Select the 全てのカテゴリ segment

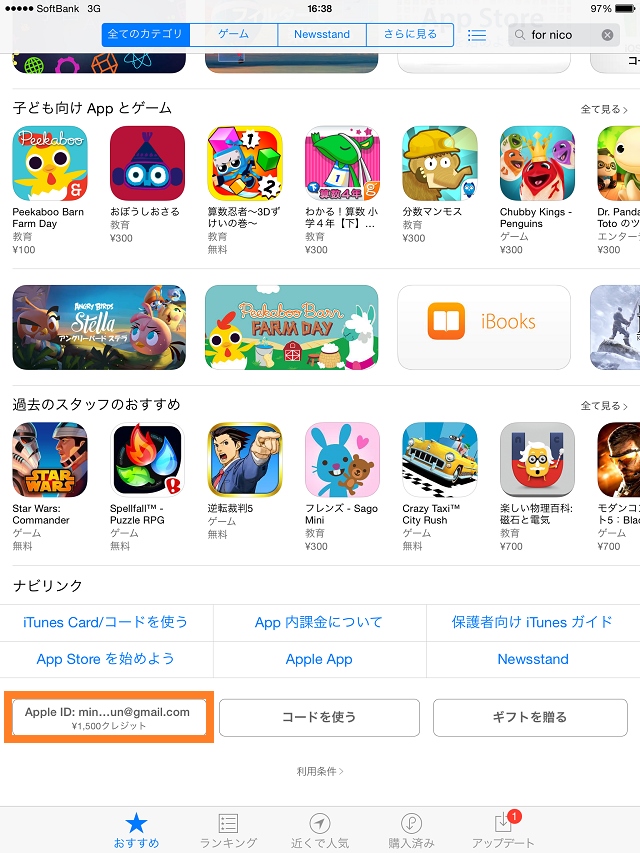click(145, 35)
